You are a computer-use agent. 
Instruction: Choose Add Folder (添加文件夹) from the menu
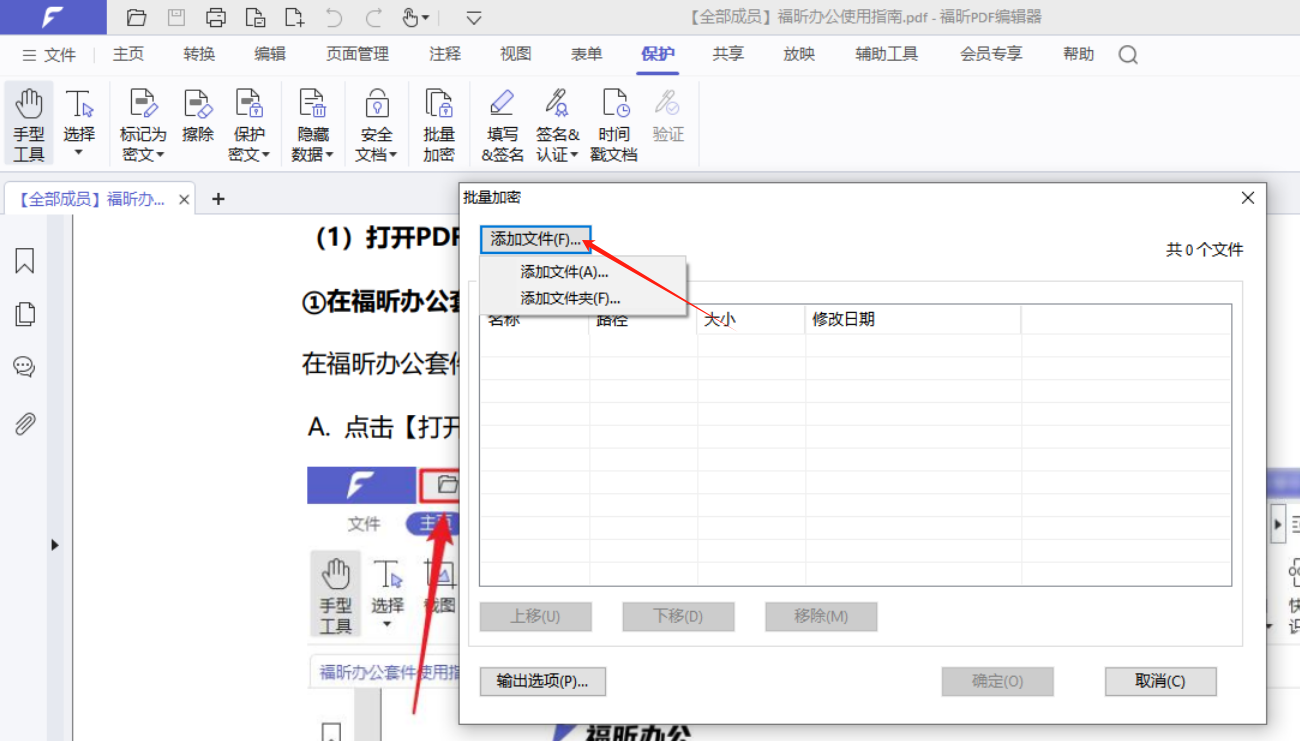point(570,298)
